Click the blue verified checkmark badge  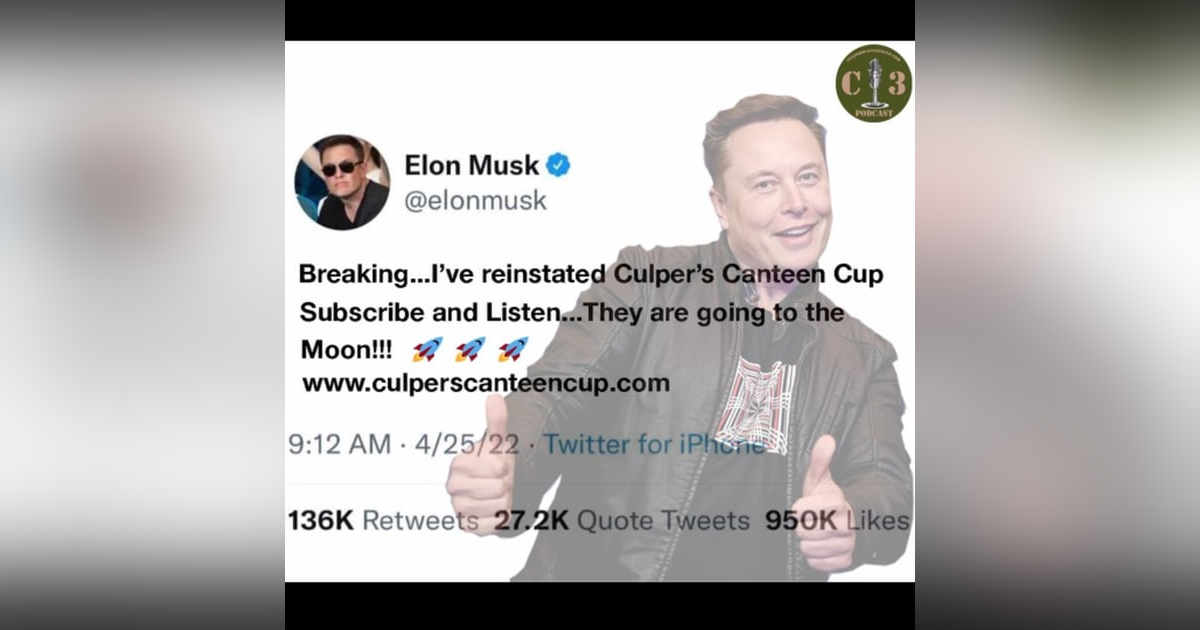[x=558, y=166]
